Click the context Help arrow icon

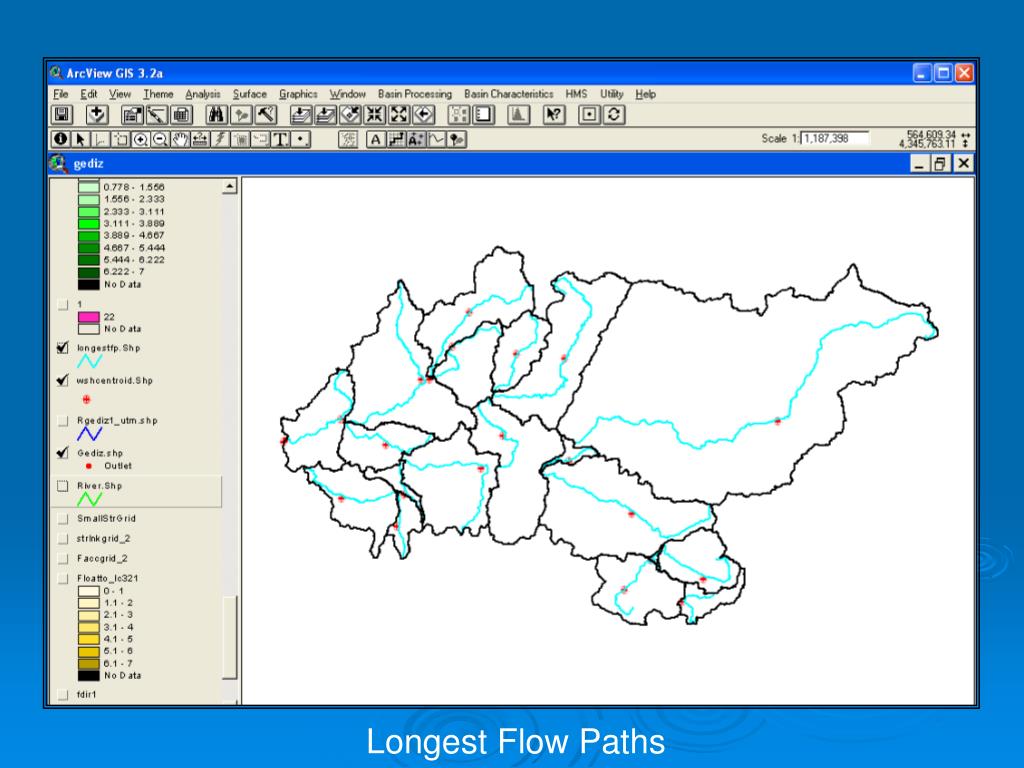click(x=554, y=115)
